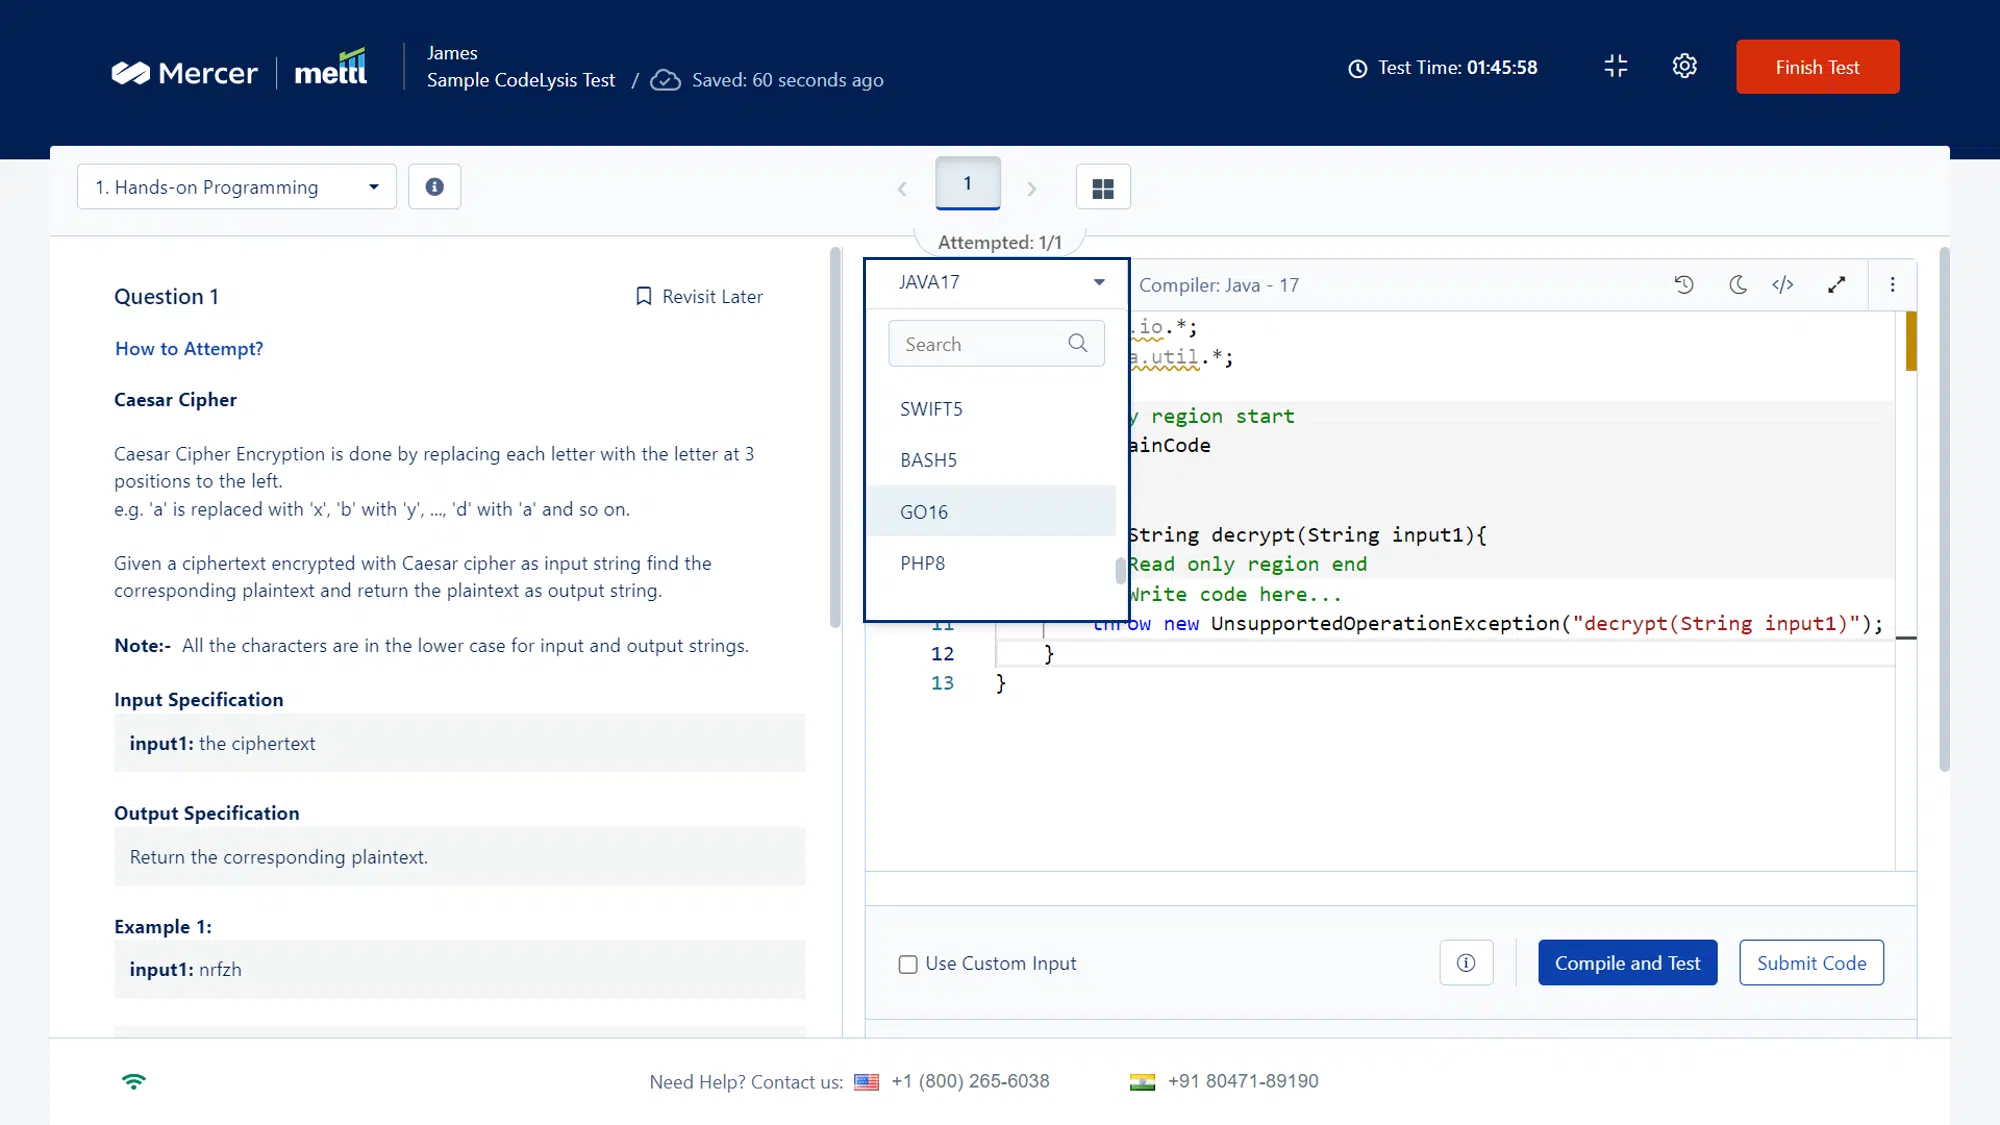Toggle the Revisit Later bookmark
Image resolution: width=2000 pixels, height=1125 pixels.
click(x=699, y=297)
